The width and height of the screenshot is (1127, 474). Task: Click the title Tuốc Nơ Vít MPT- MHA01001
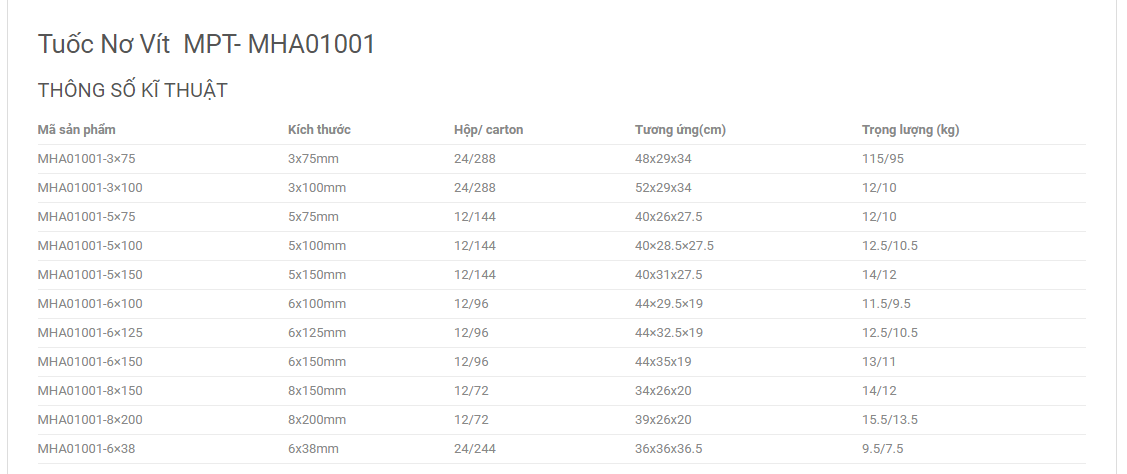tap(206, 45)
